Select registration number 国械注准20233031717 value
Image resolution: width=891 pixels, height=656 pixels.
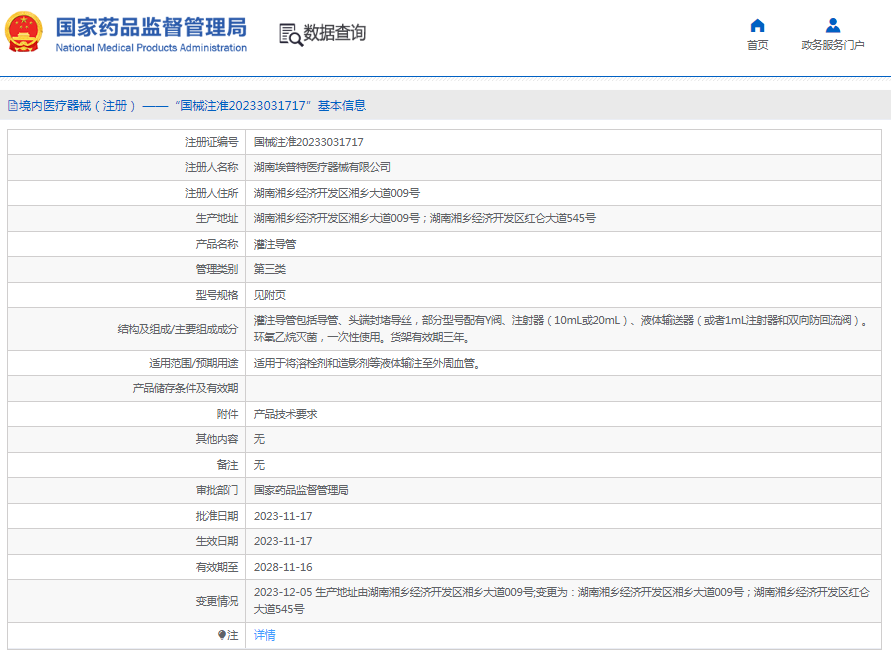(309, 142)
